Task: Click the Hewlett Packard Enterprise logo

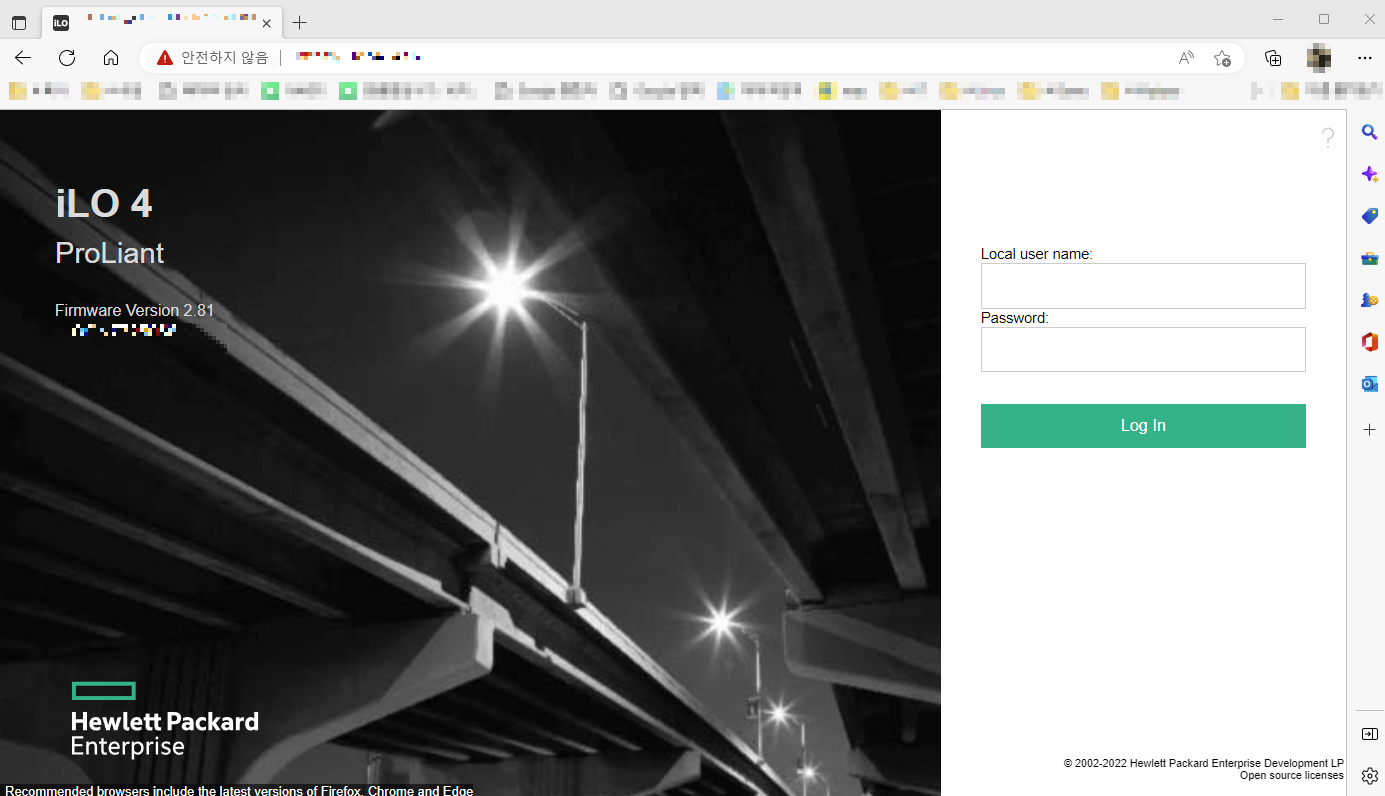Action: [165, 720]
